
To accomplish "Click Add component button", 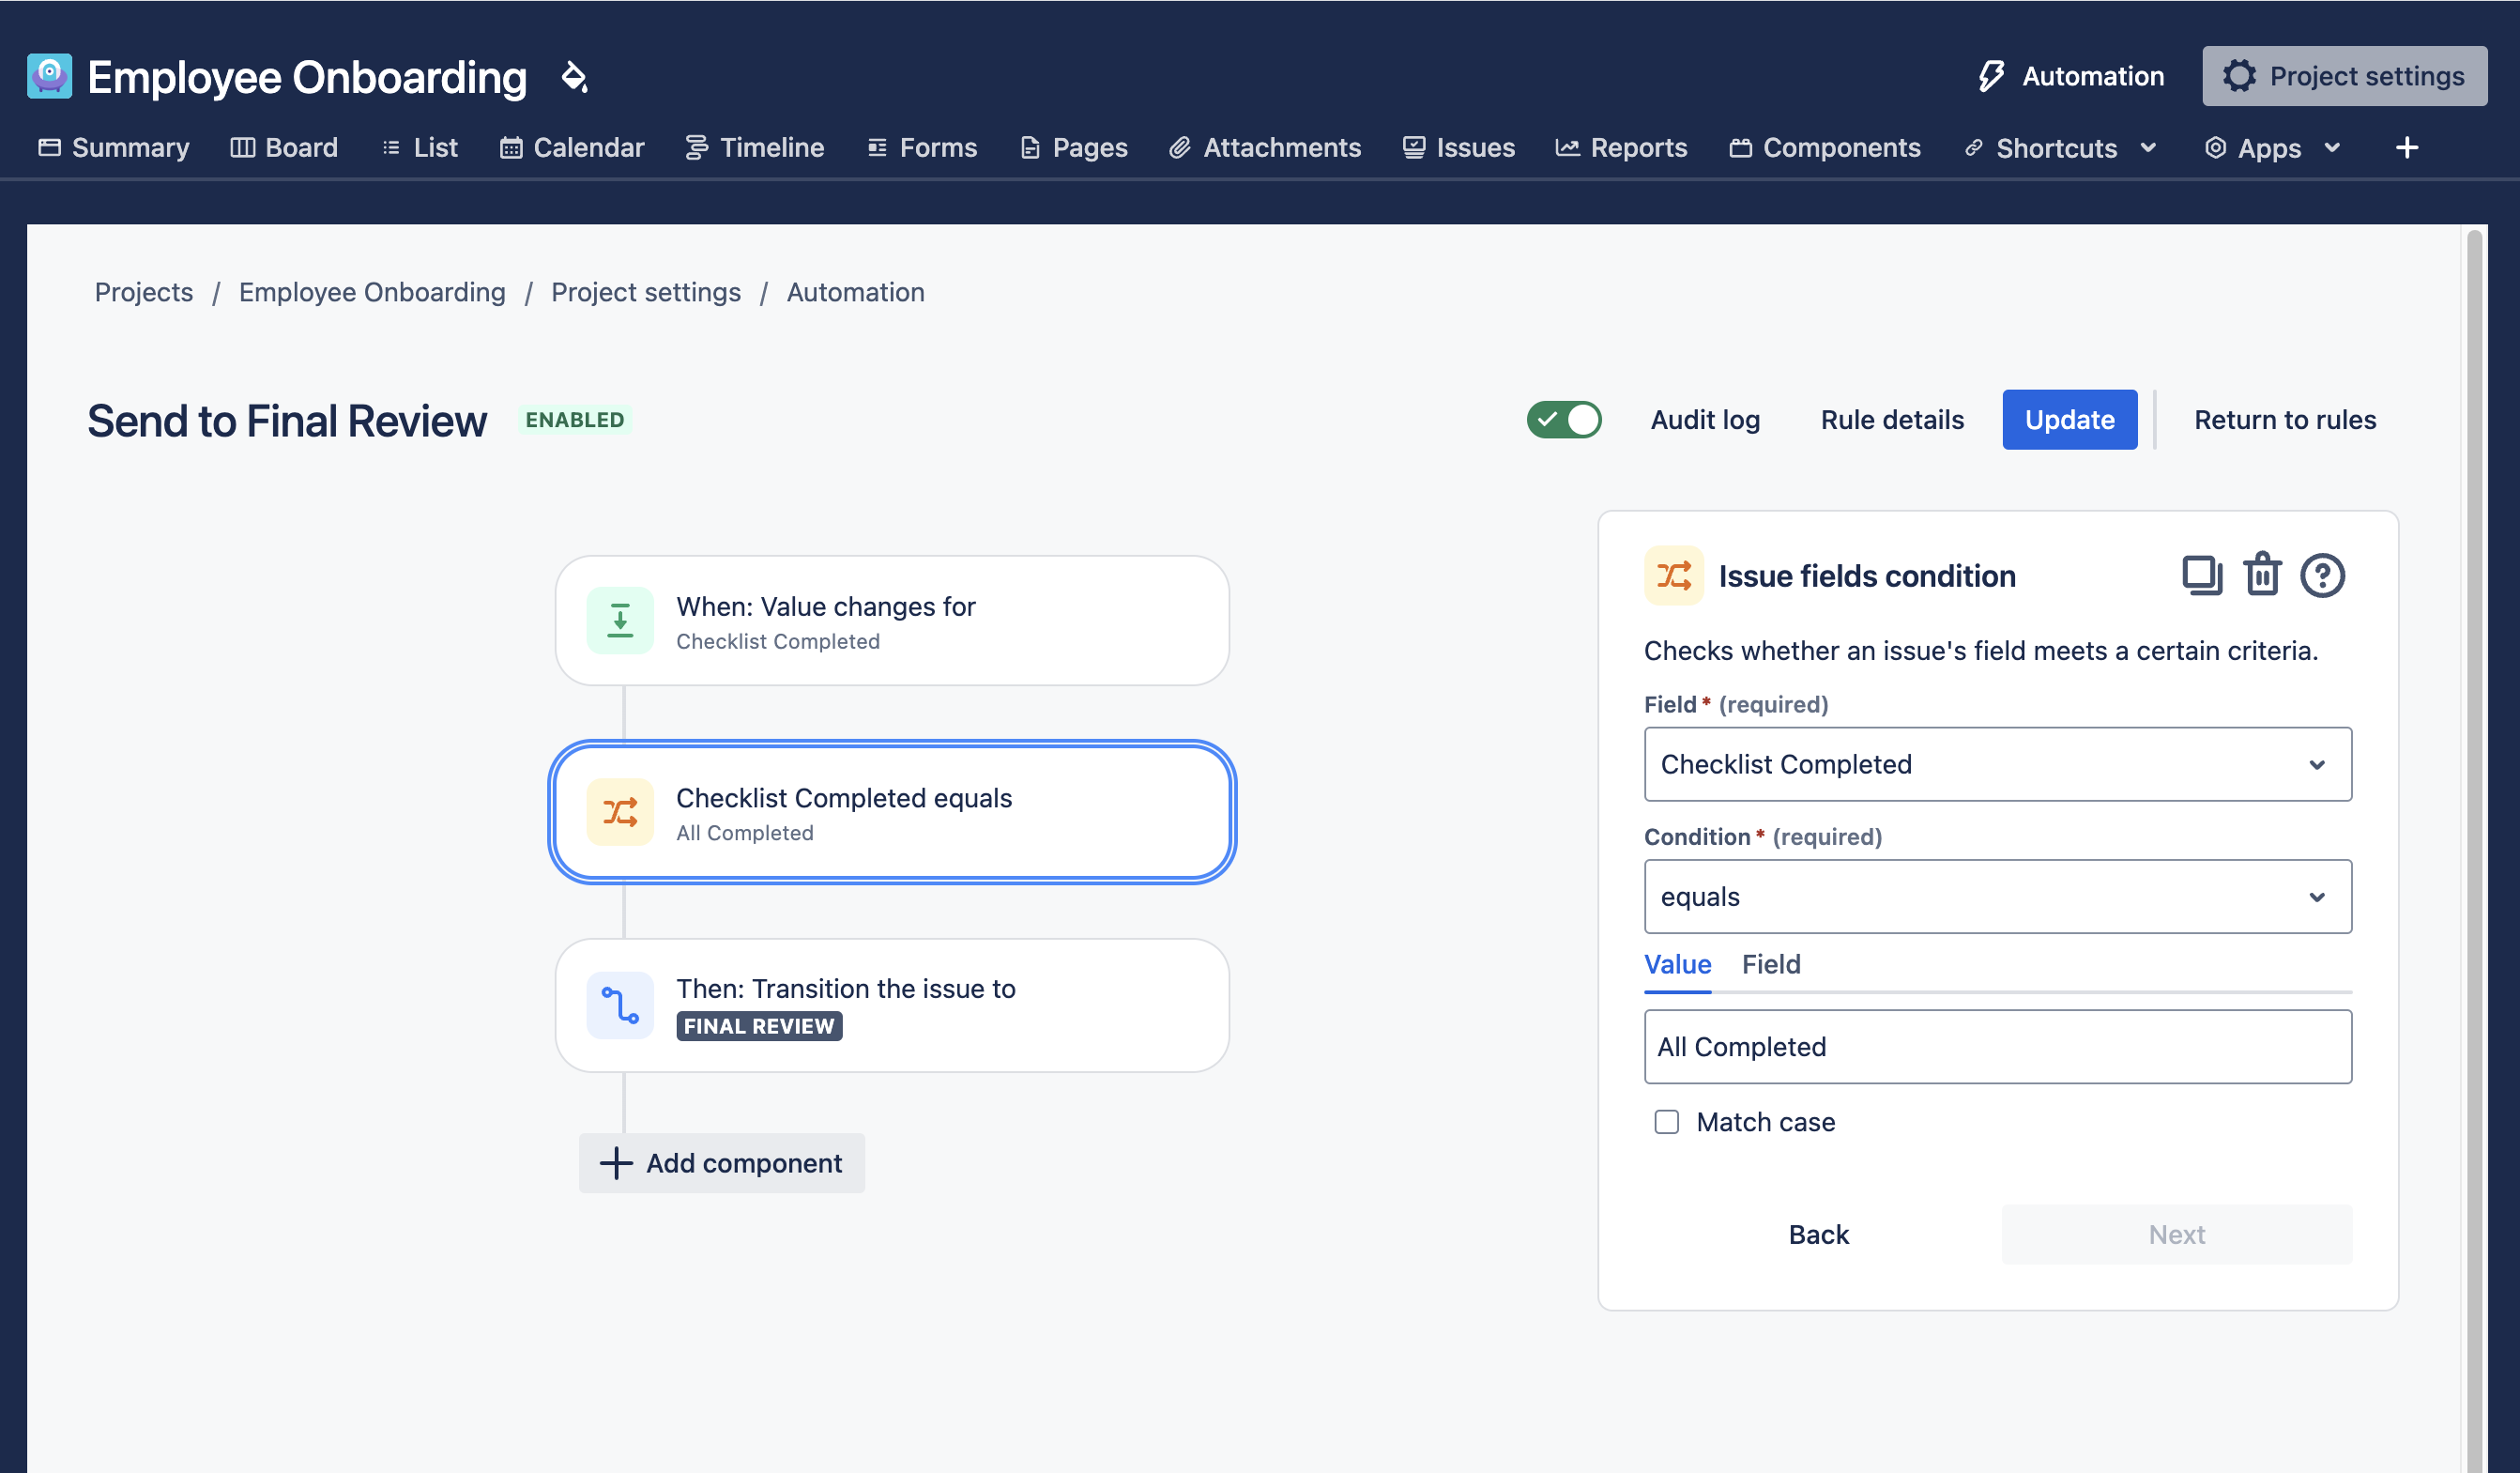I will point(722,1163).
